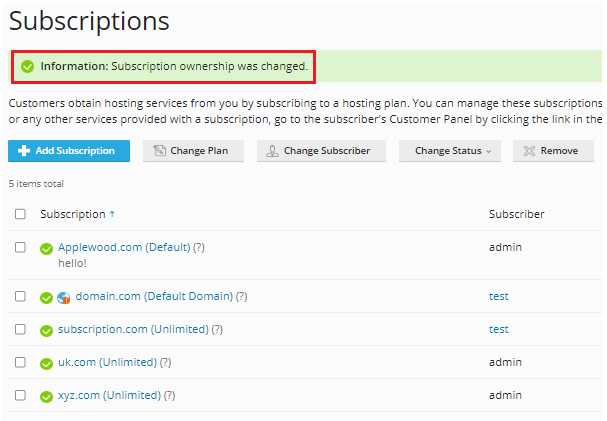
Task: Check the box for Applewood.com subscription
Action: (21, 247)
